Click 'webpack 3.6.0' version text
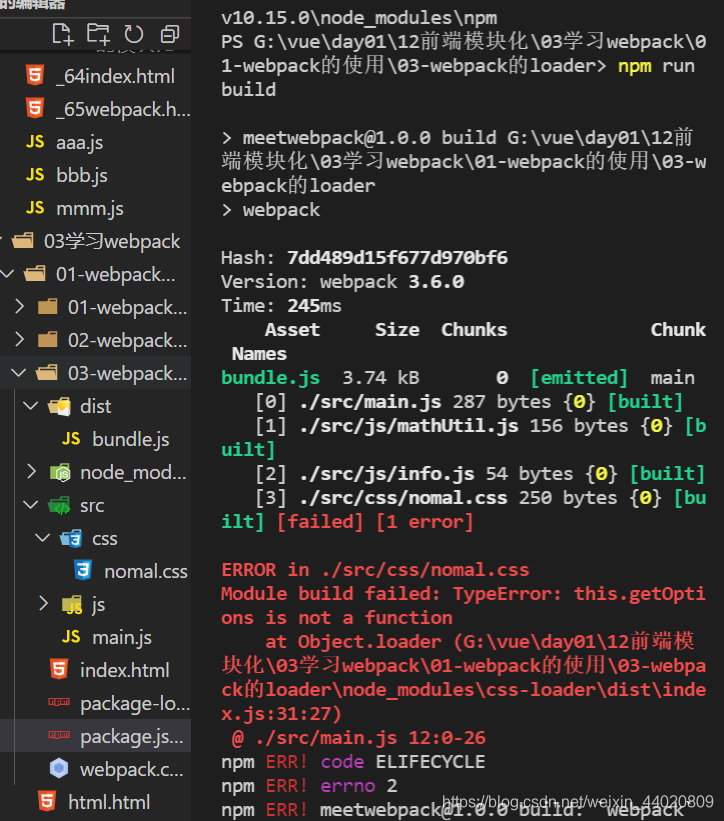Image resolution: width=724 pixels, height=821 pixels. coord(392,282)
